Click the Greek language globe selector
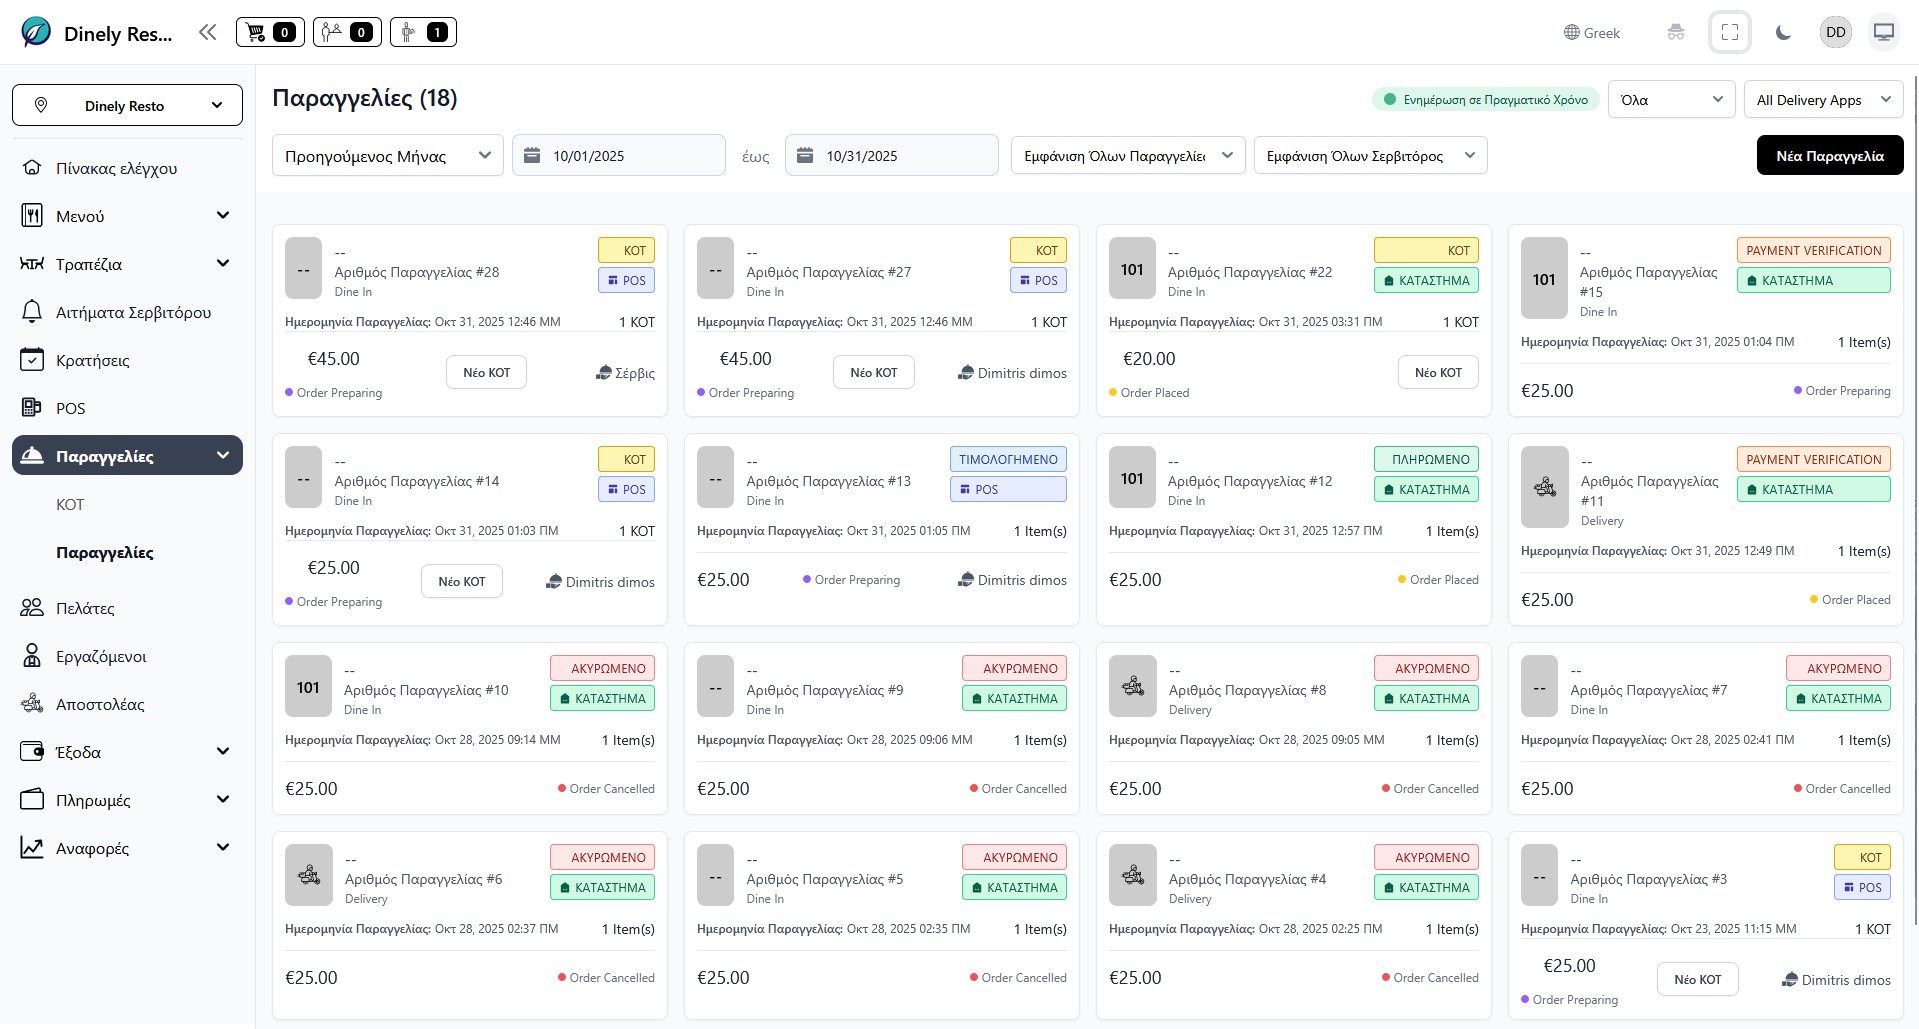This screenshot has height=1029, width=1919. 1591,33
